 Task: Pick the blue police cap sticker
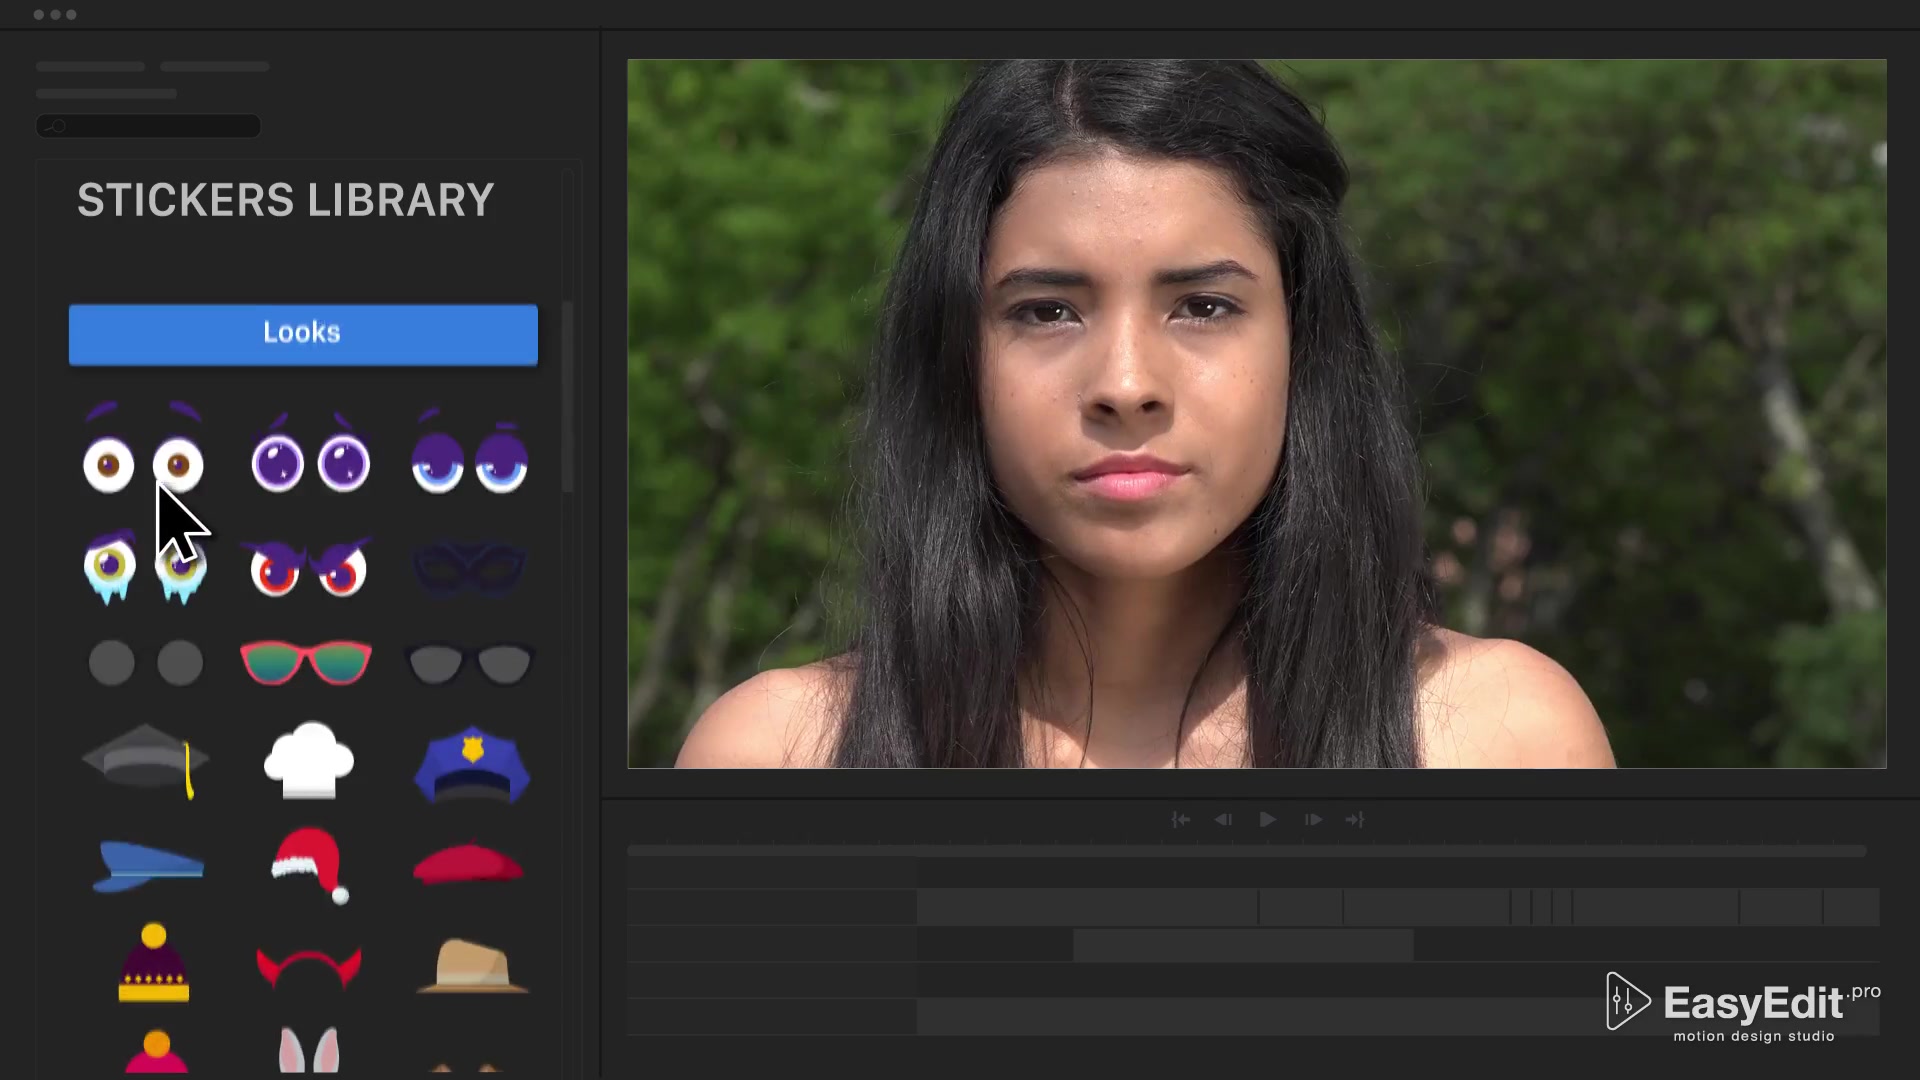click(x=471, y=766)
